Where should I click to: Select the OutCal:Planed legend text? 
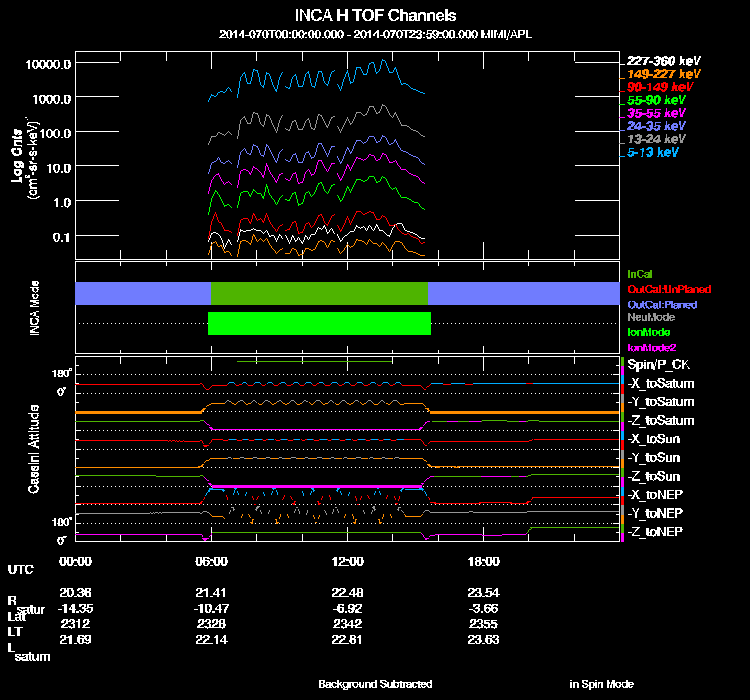coord(662,305)
